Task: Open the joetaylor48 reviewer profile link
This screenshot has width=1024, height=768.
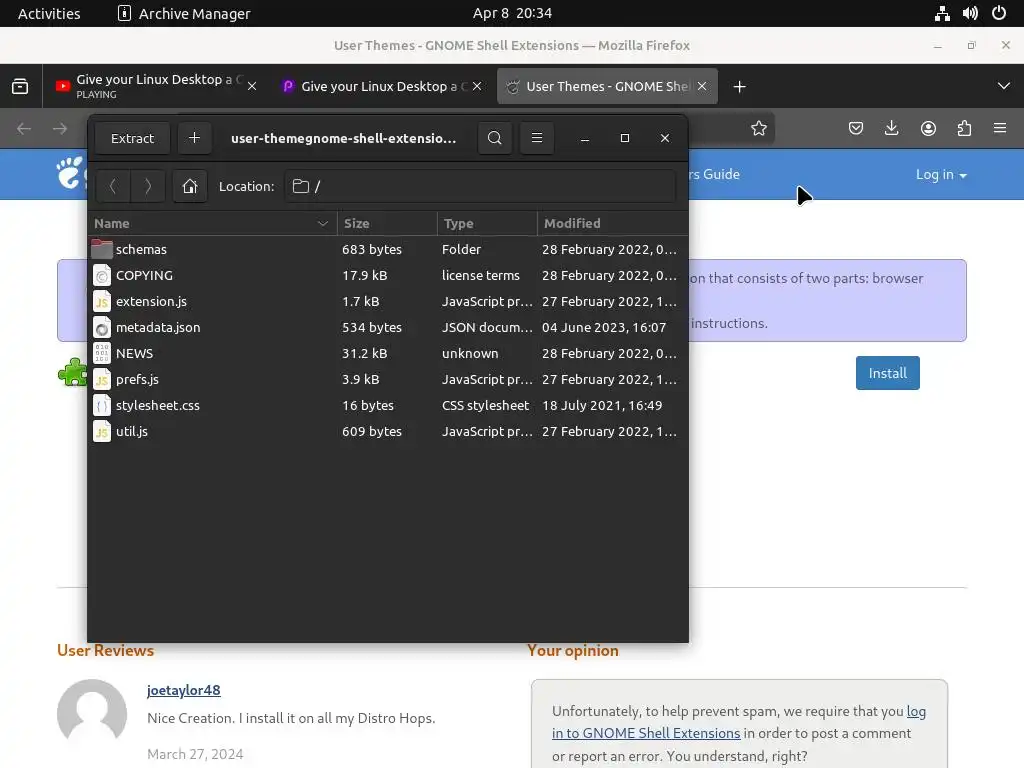Action: 184,690
